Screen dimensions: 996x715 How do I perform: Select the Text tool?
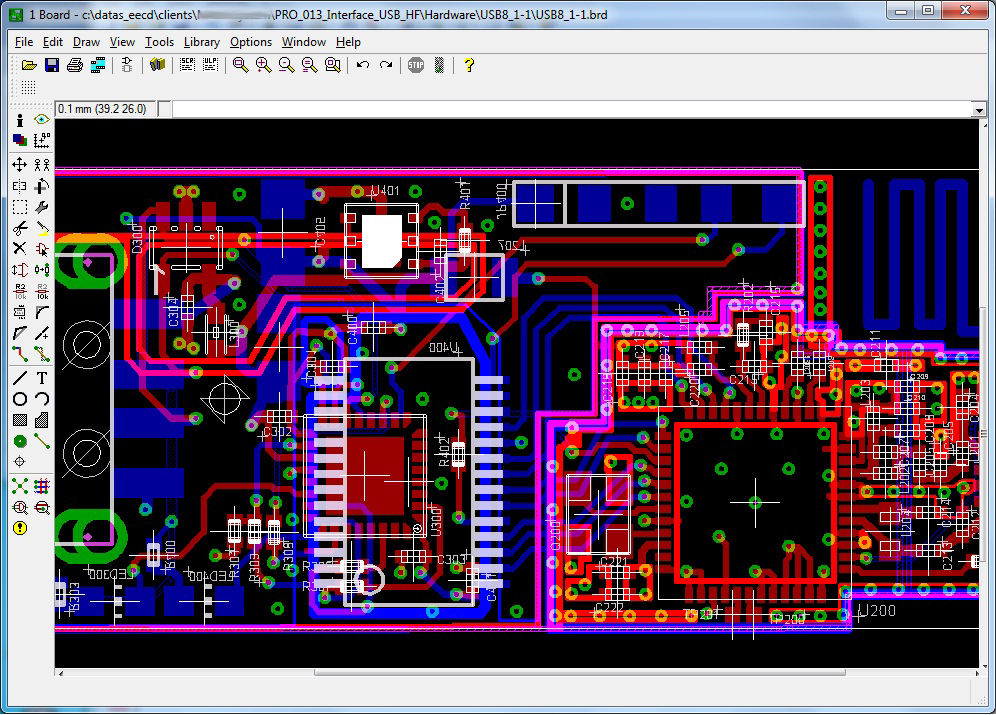click(42, 377)
